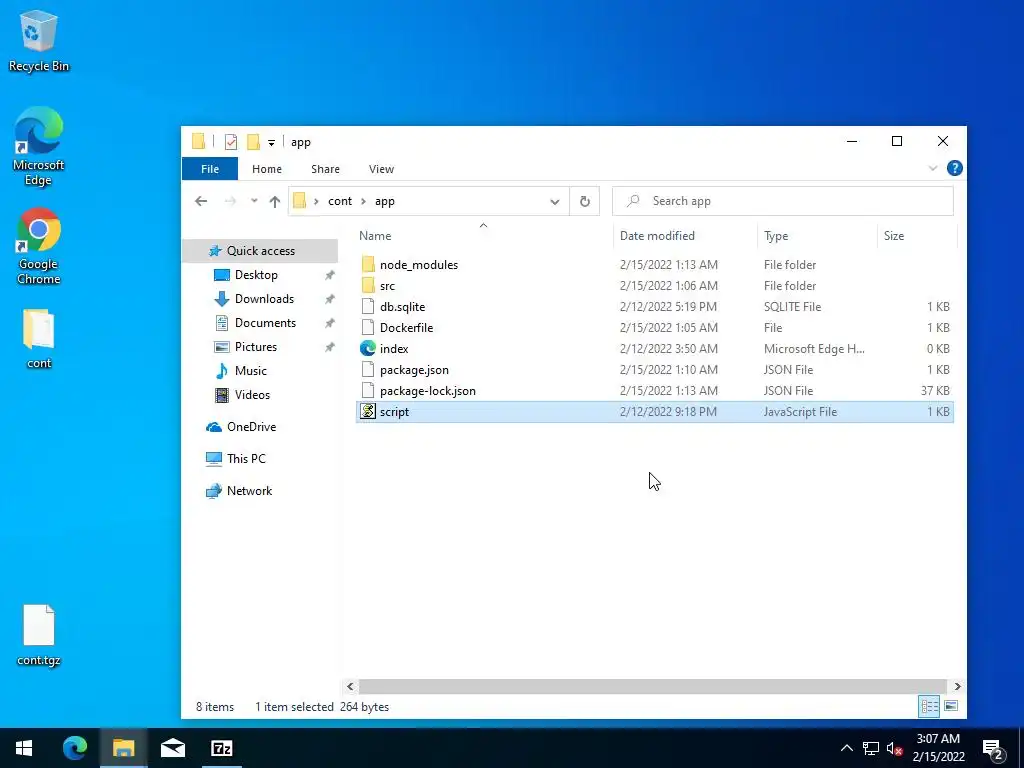Open Documents in the navigation pane
This screenshot has height=768, width=1024.
coord(265,323)
